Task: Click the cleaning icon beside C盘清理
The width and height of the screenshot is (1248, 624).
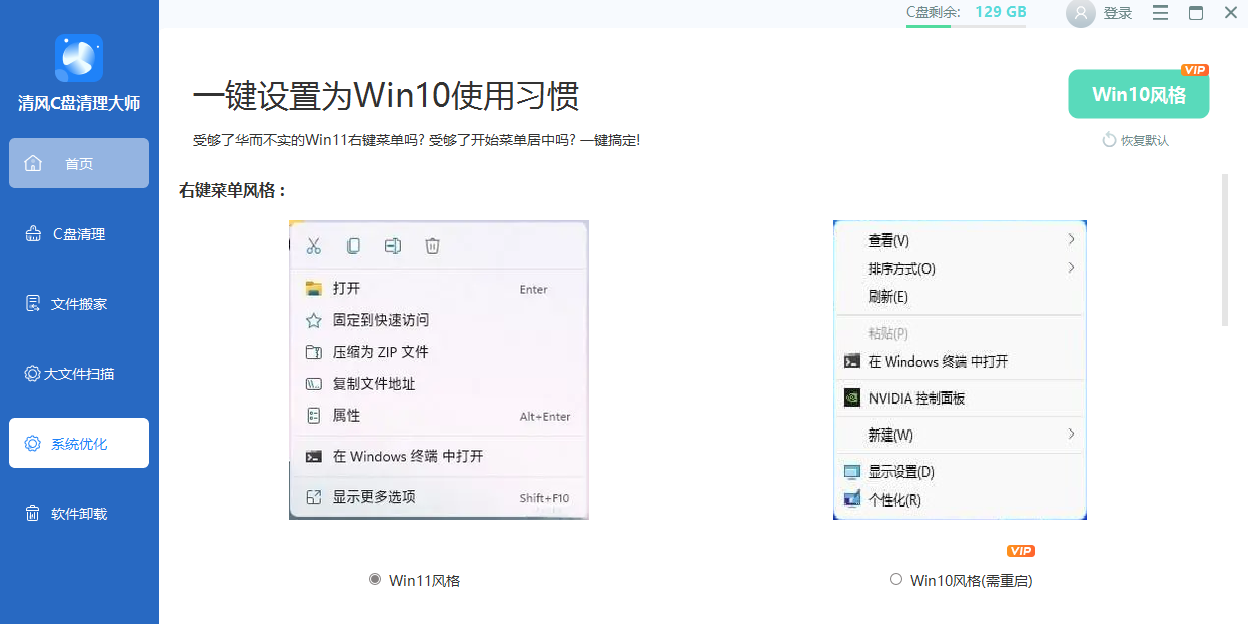Action: (x=33, y=233)
